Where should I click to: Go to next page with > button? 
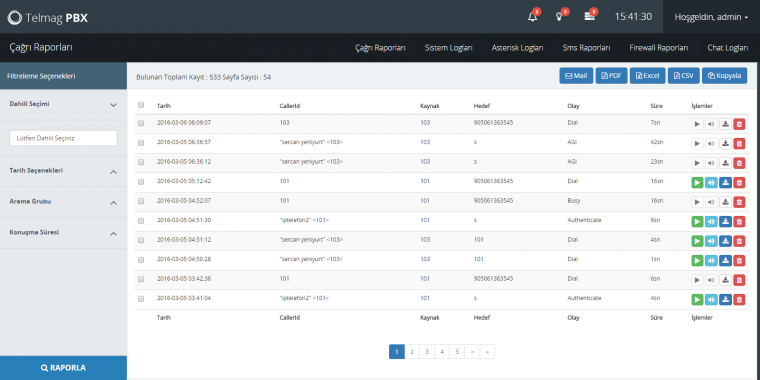[472, 352]
